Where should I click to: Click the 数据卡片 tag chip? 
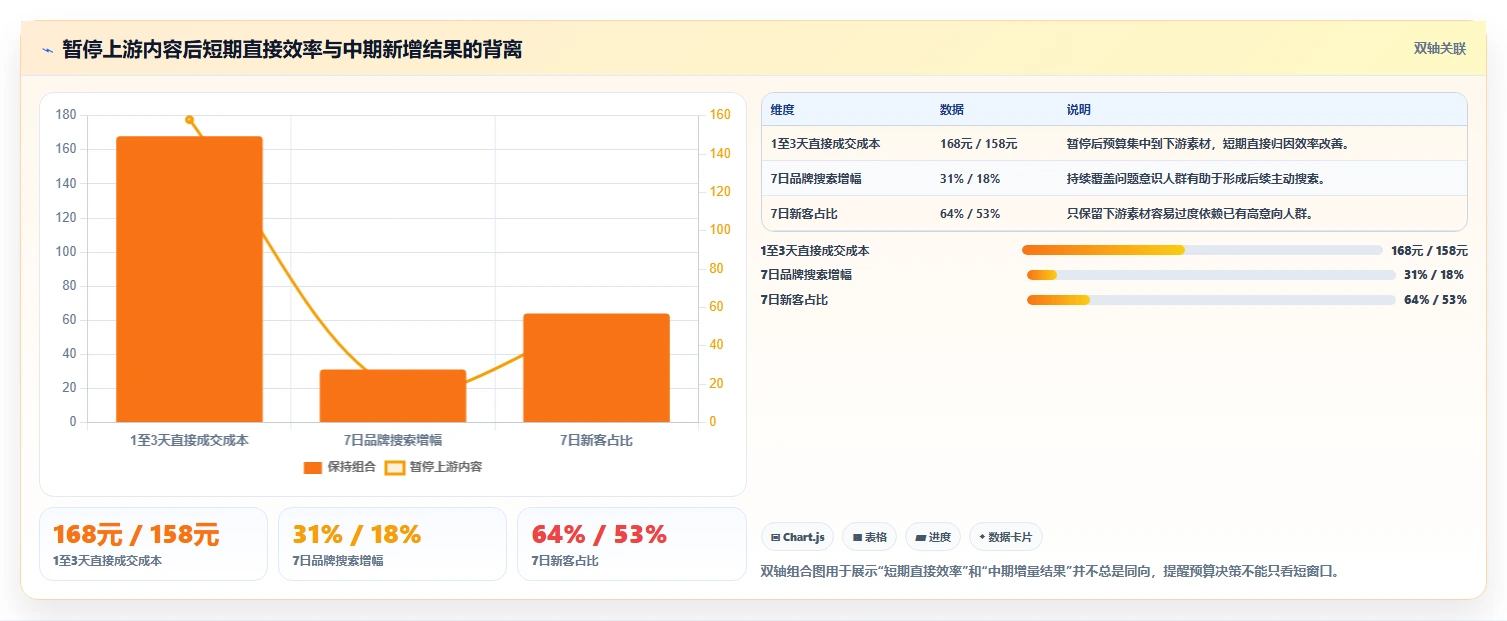click(1005, 537)
